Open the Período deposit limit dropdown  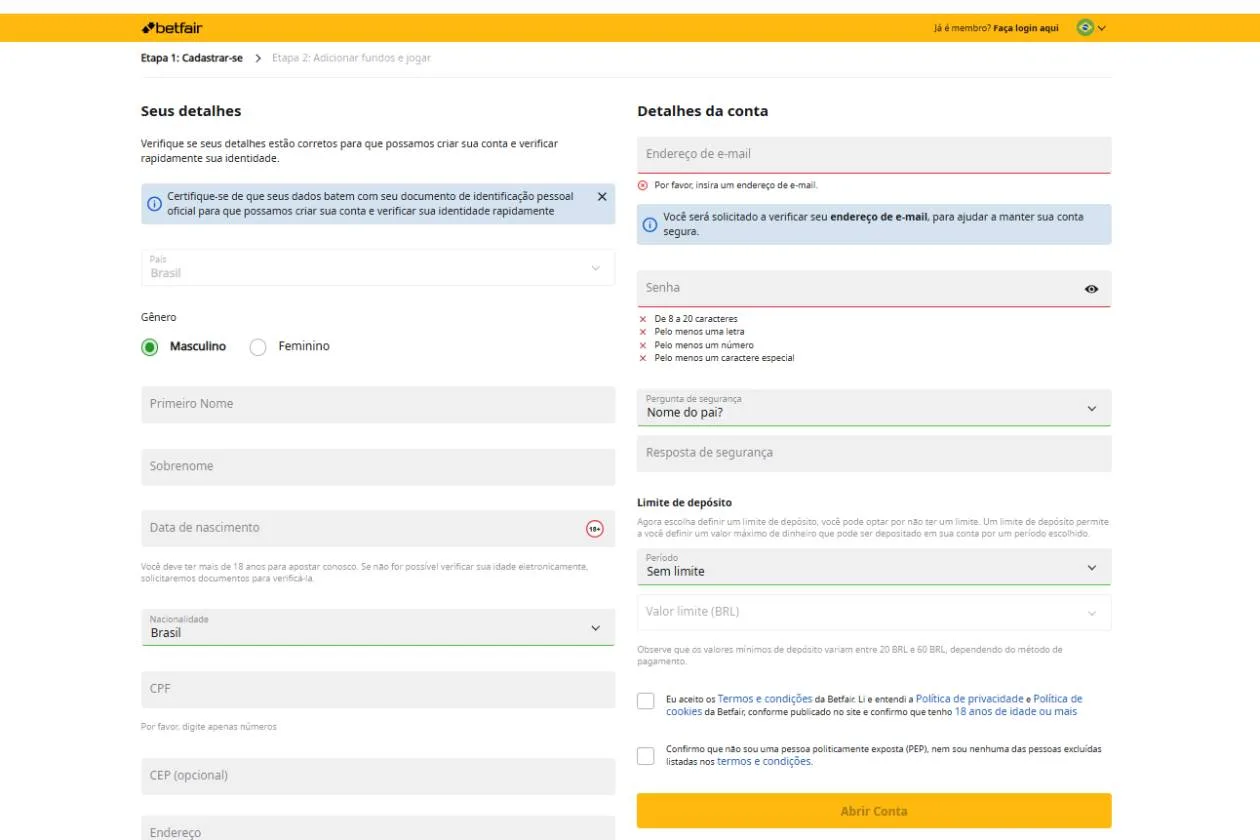point(873,566)
